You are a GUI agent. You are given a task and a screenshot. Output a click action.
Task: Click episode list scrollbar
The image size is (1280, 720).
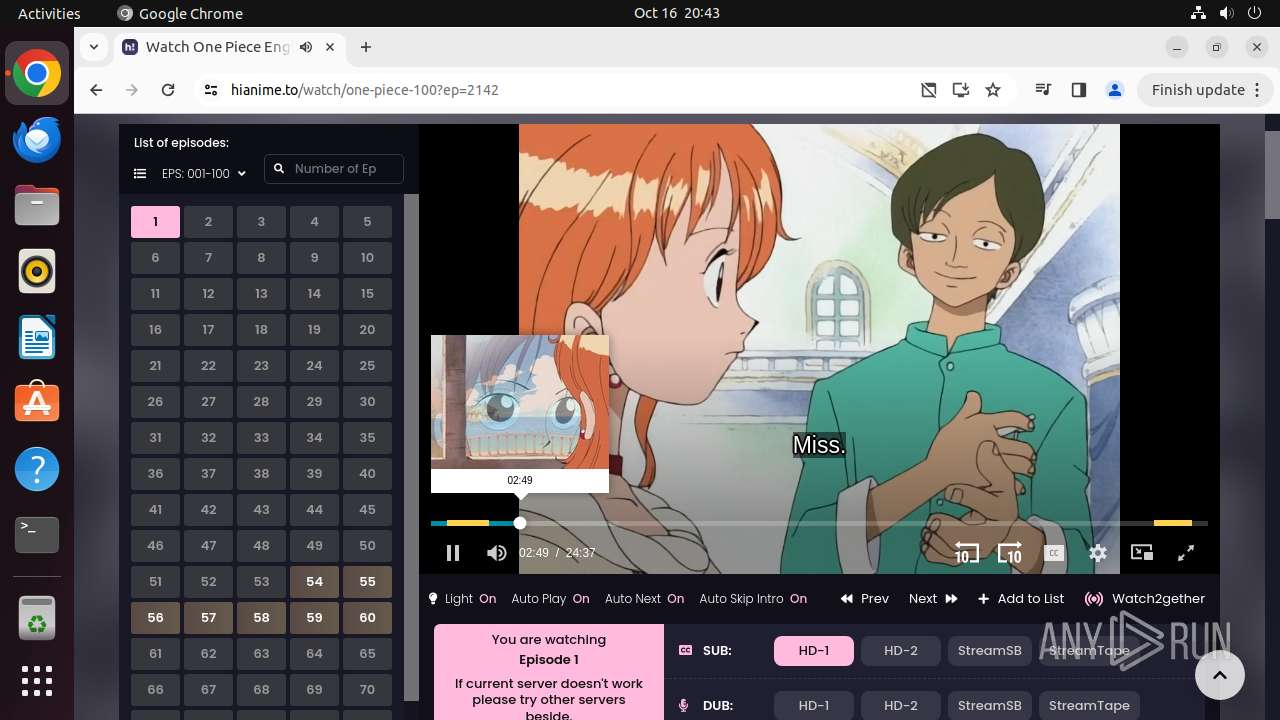coord(411,447)
